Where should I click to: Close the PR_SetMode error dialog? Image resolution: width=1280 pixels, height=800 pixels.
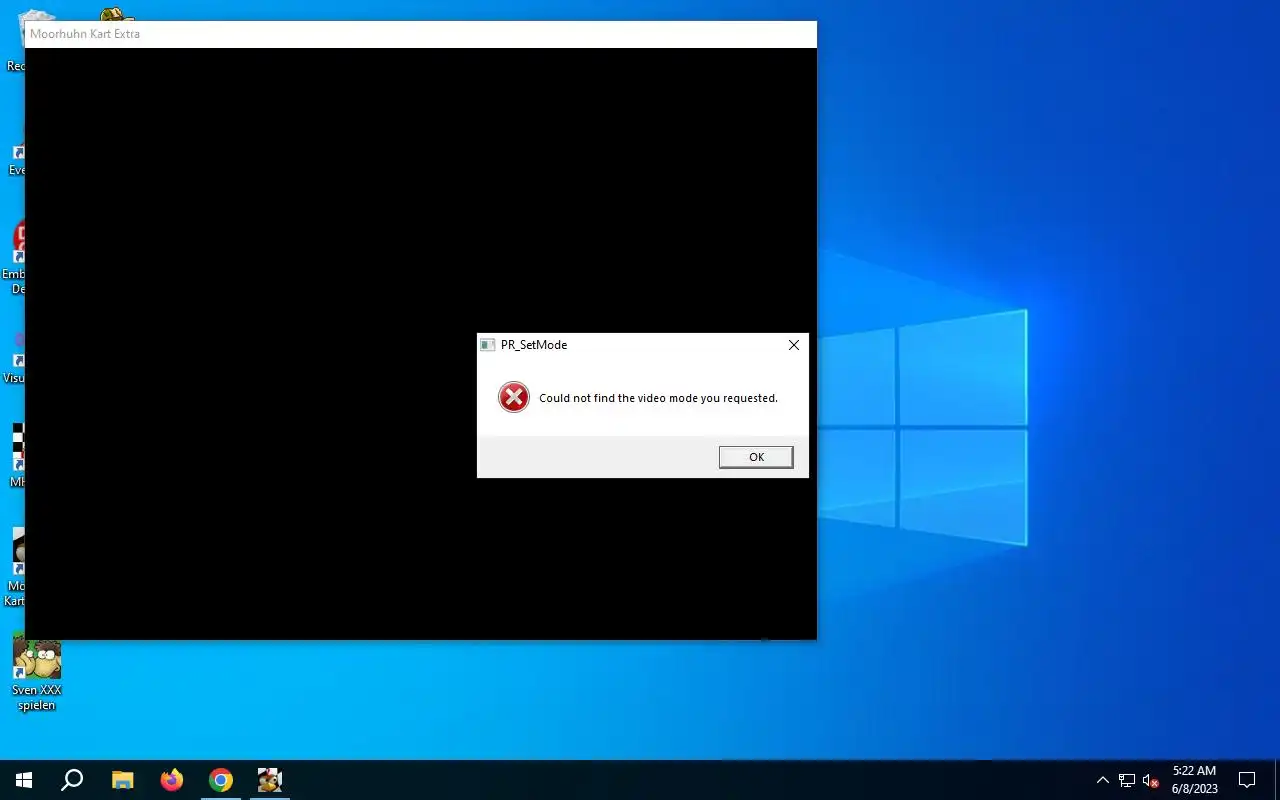(x=793, y=345)
